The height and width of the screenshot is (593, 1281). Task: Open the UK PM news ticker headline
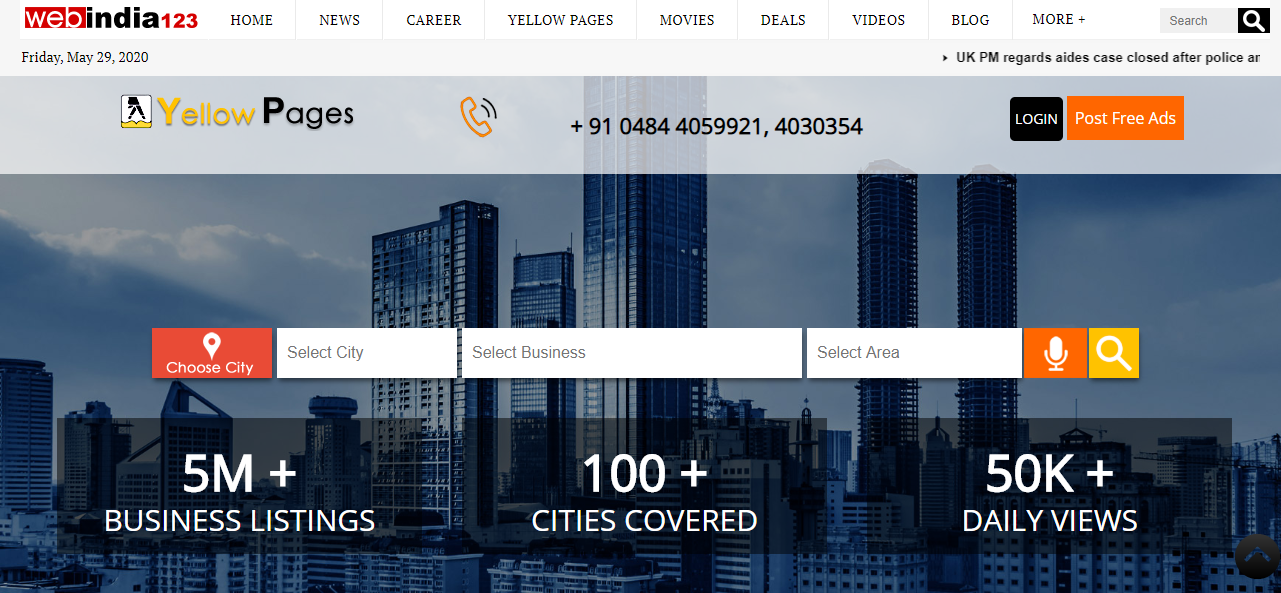click(x=1107, y=58)
